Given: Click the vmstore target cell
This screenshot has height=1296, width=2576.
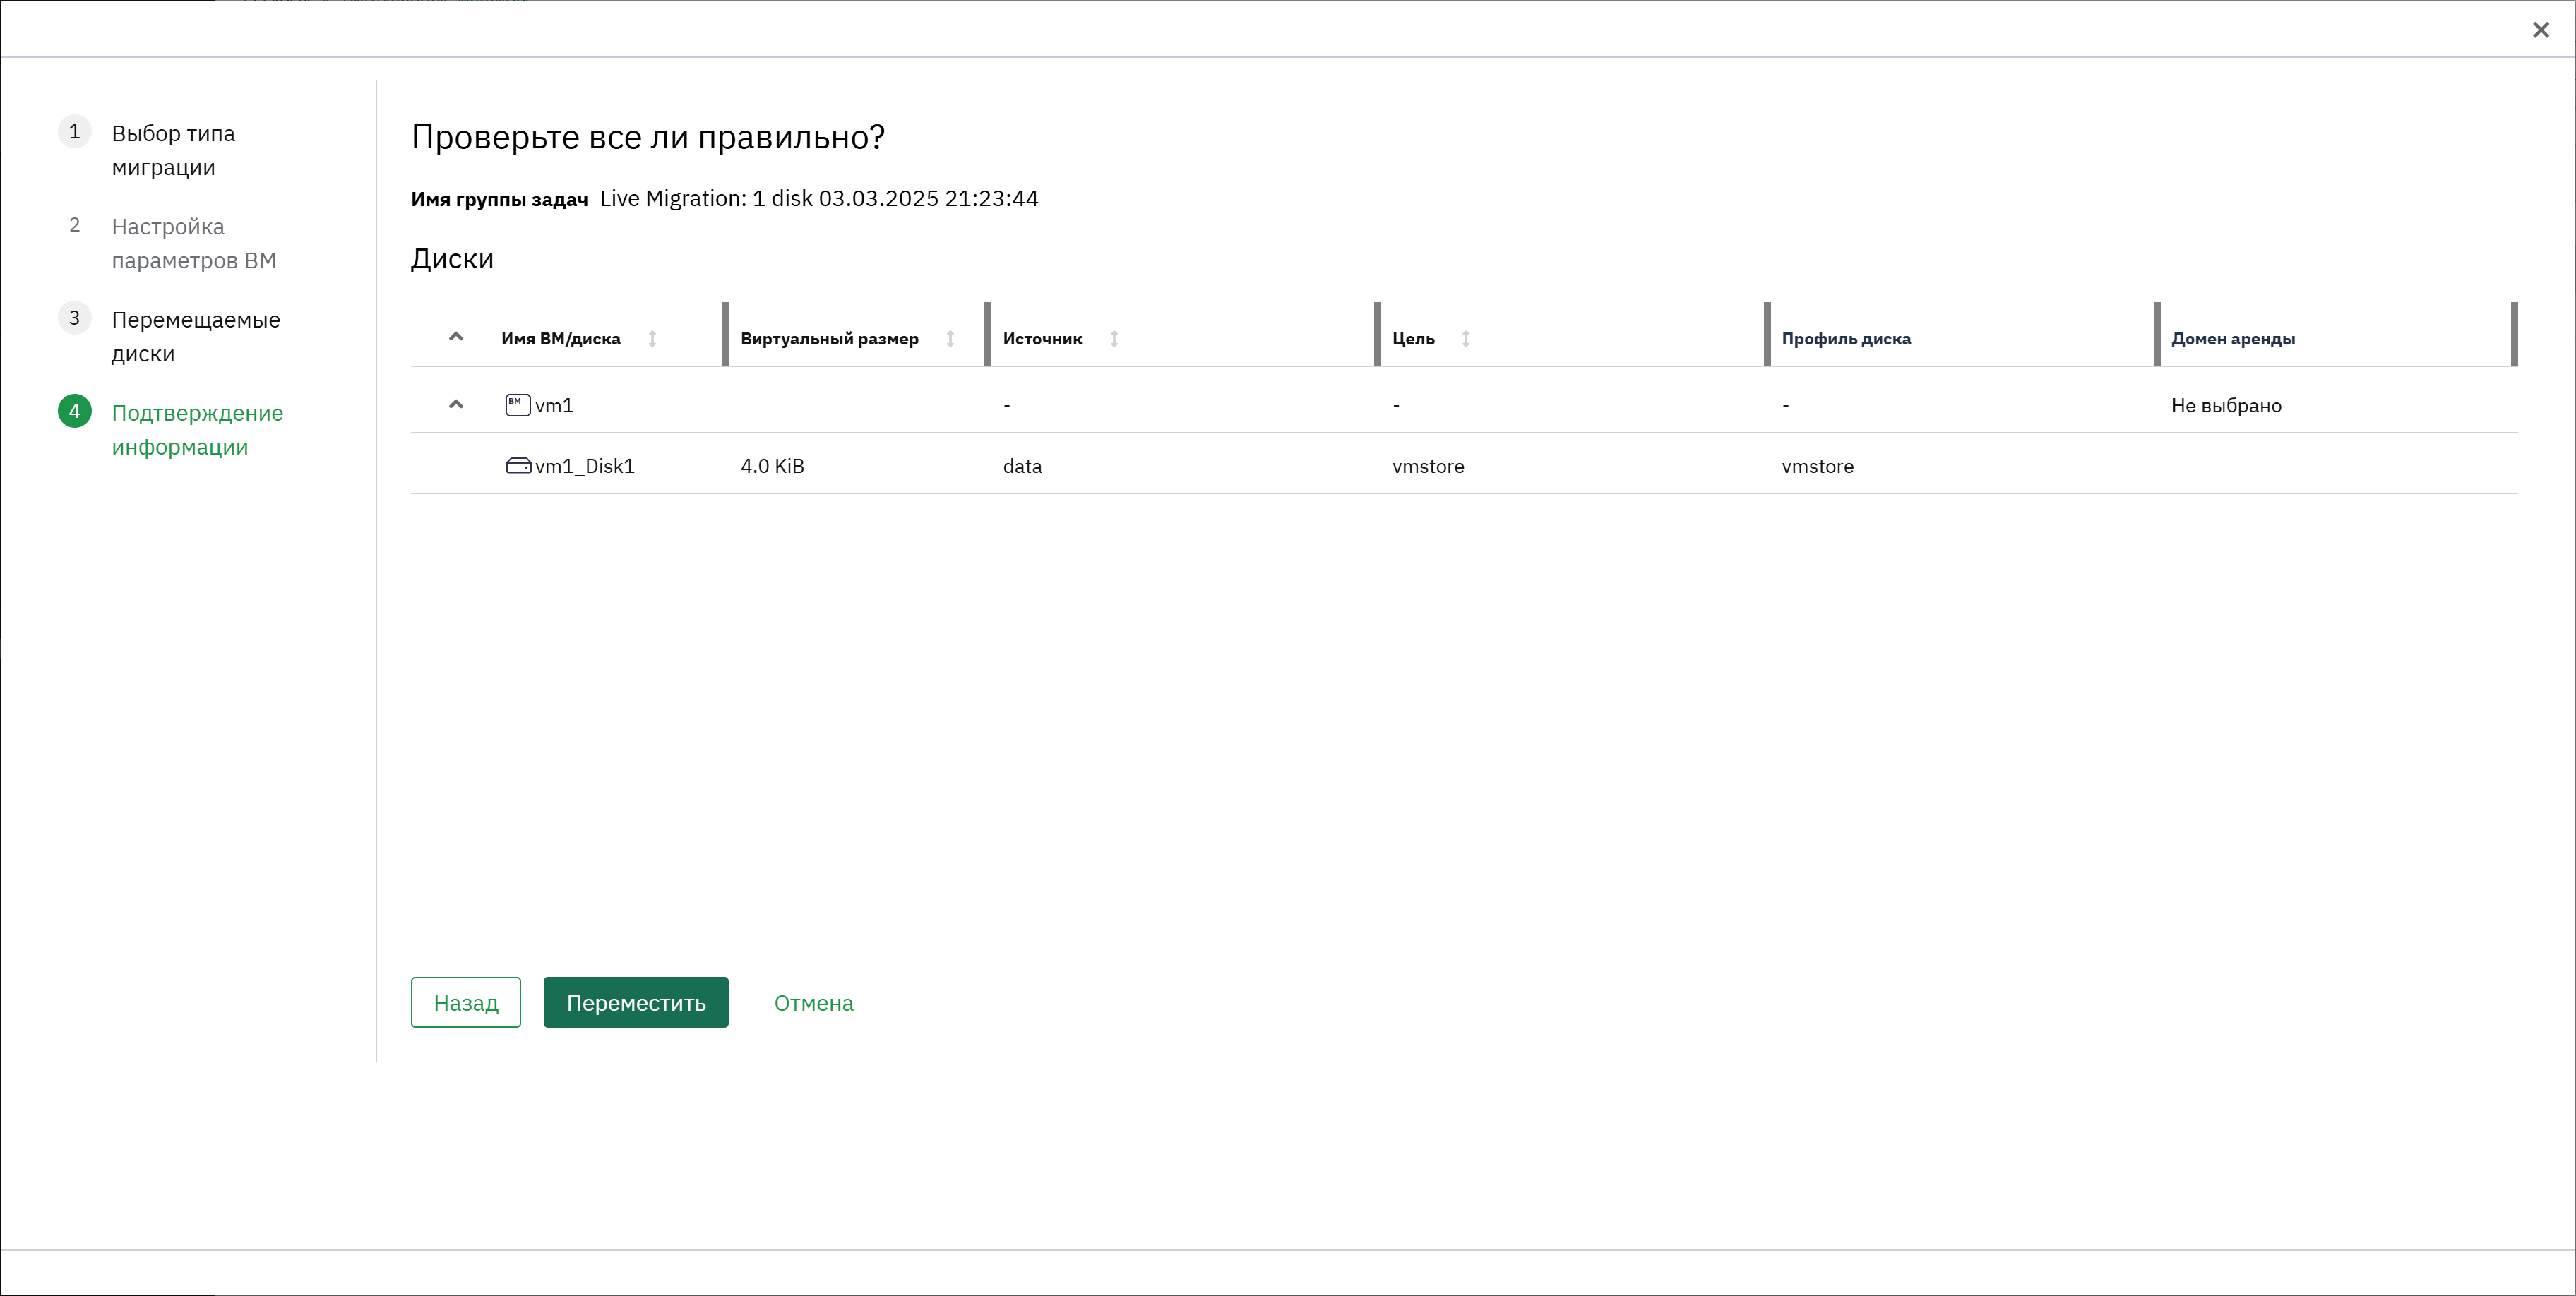Looking at the screenshot, I should pos(1428,467).
